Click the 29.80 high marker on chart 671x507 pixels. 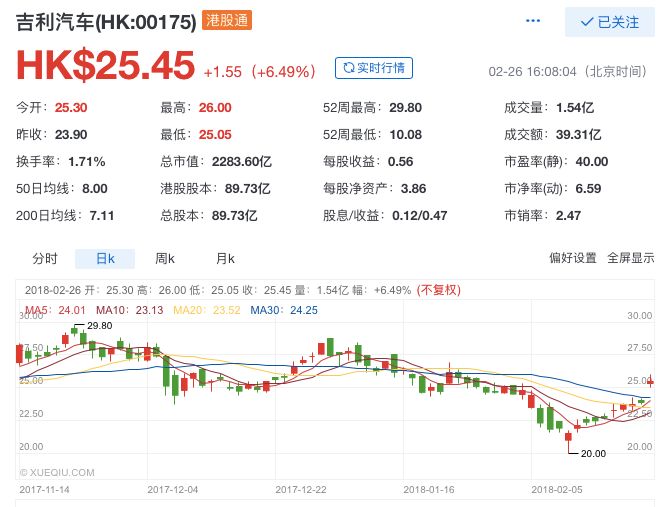pyautogui.click(x=100, y=326)
